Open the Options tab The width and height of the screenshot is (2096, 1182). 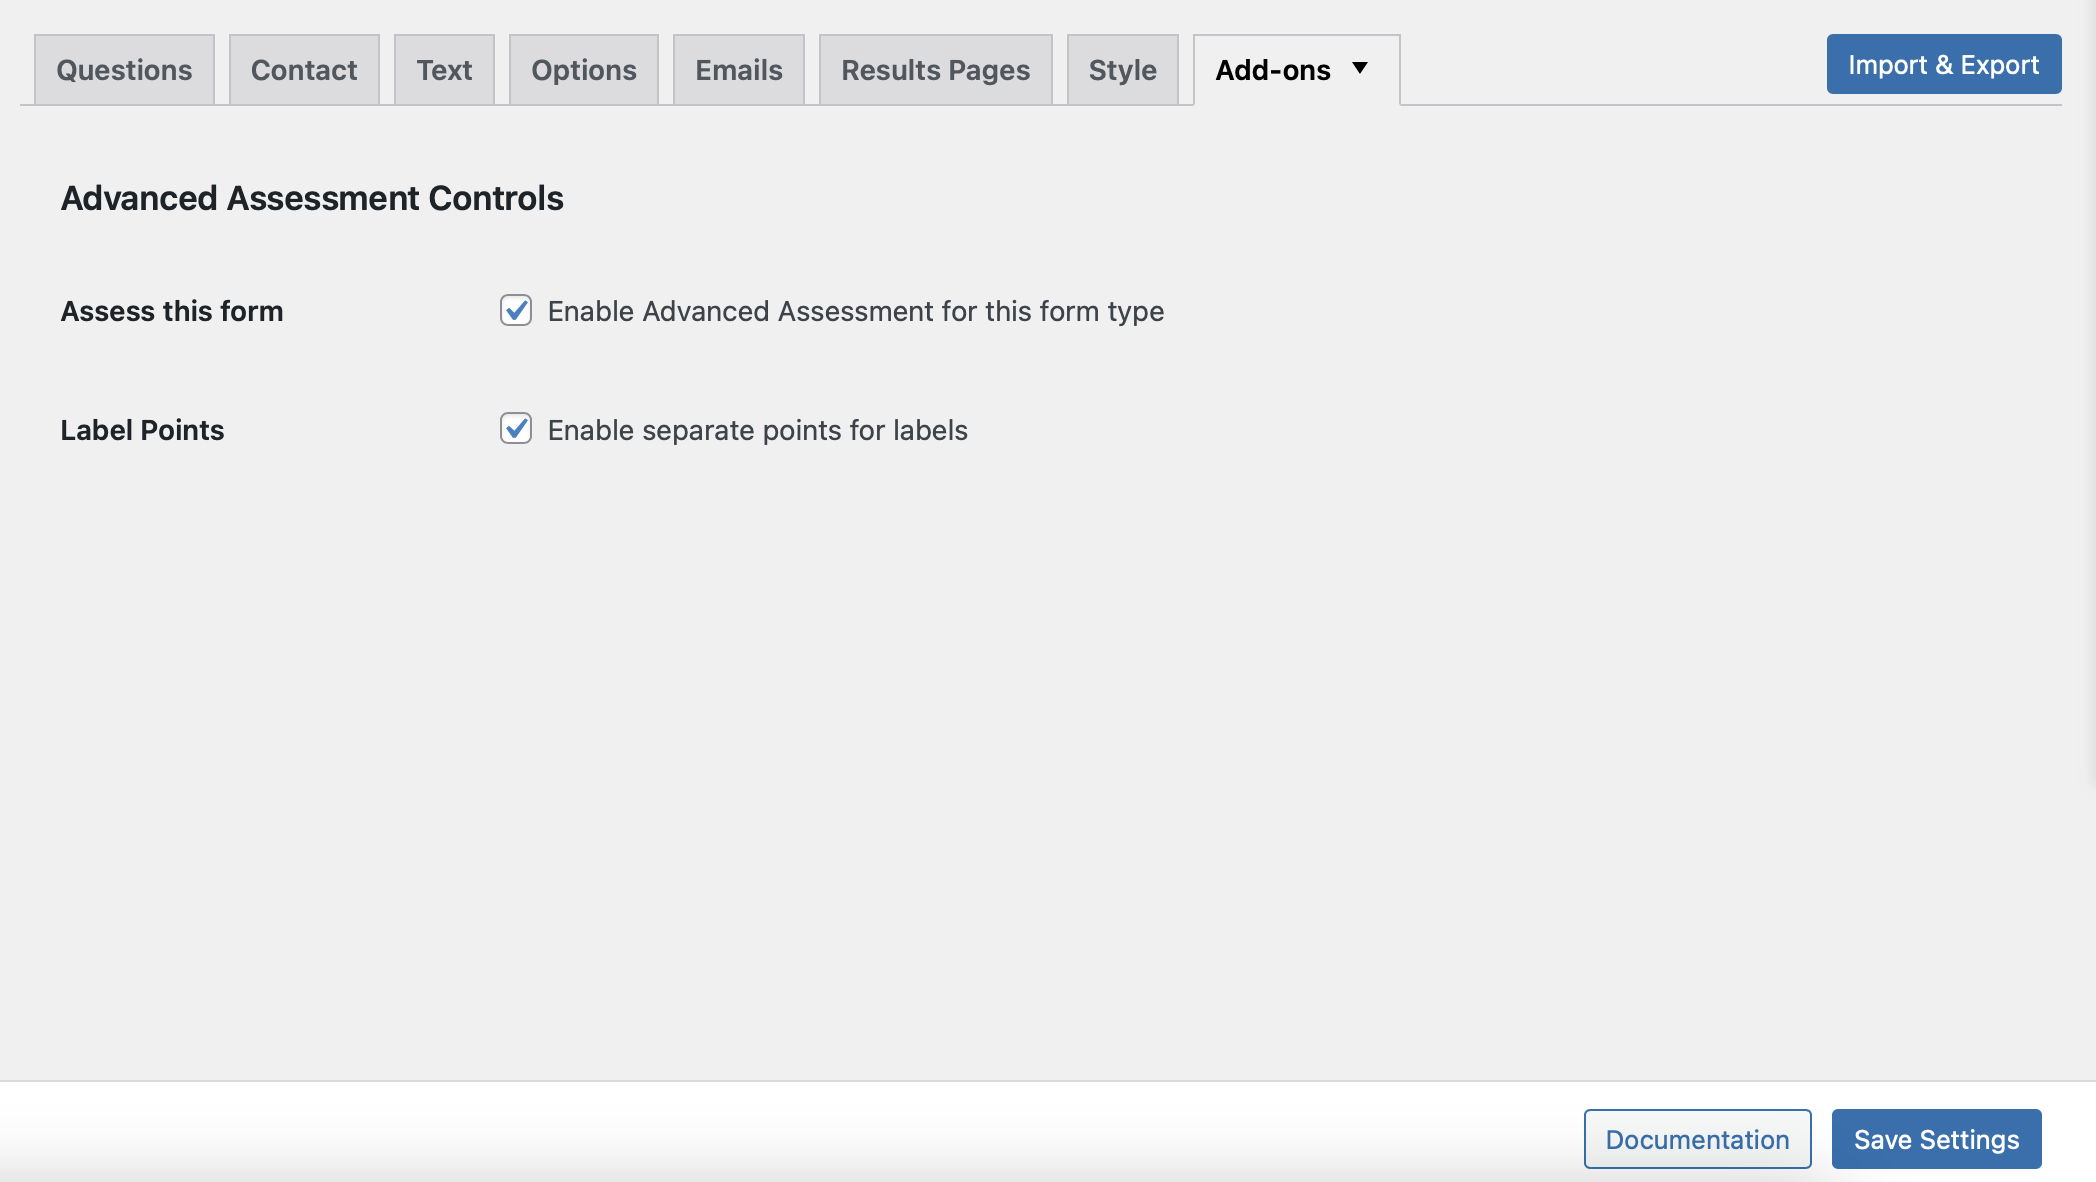(584, 69)
